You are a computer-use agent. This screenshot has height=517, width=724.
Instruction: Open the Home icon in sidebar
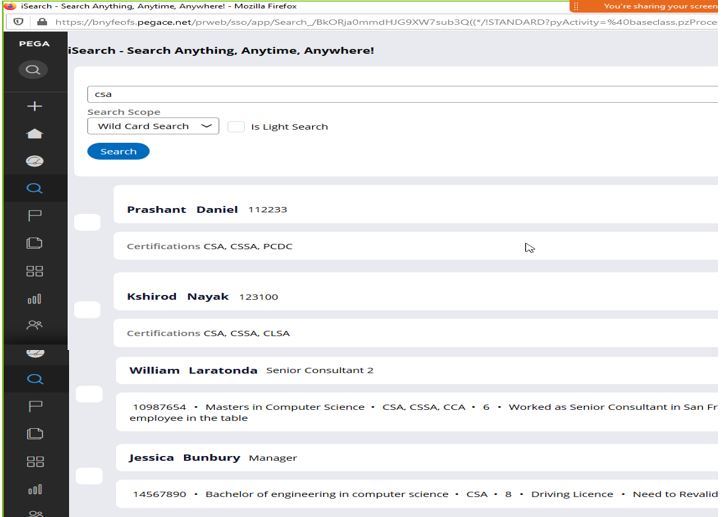coord(35,134)
